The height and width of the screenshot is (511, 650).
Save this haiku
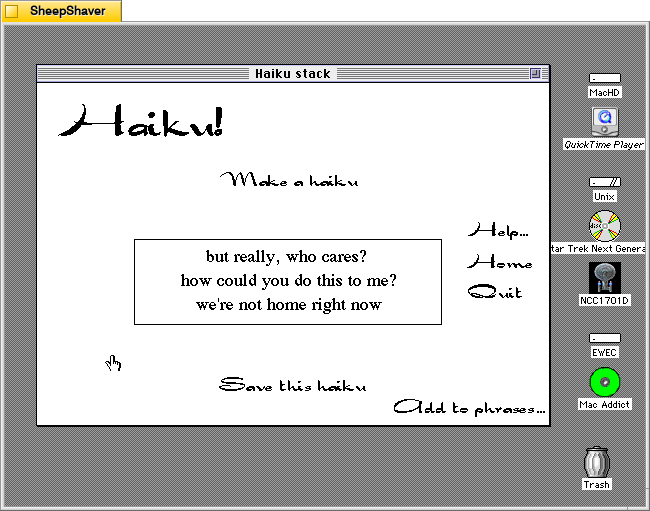click(292, 385)
